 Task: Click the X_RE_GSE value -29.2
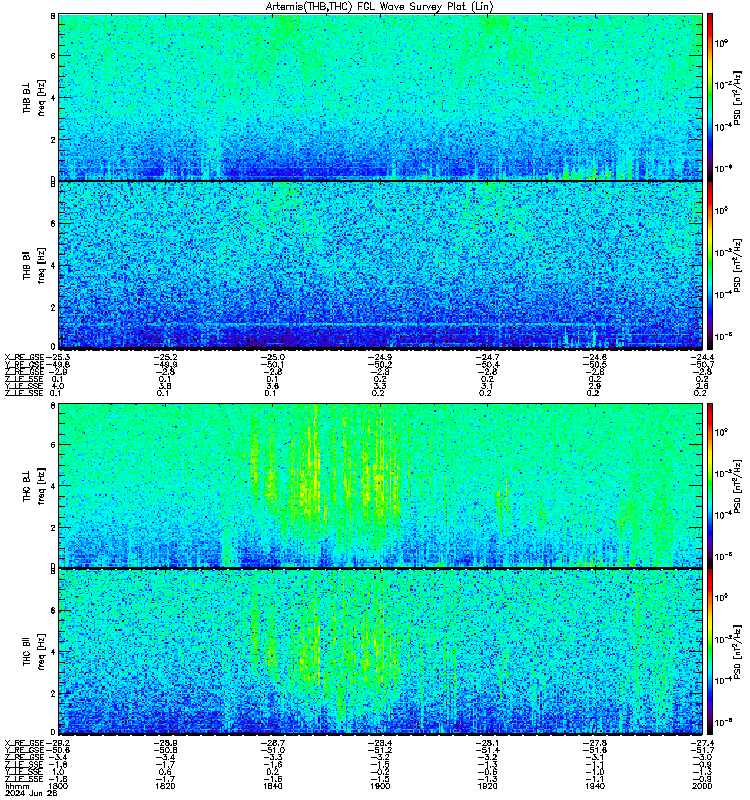point(57,743)
